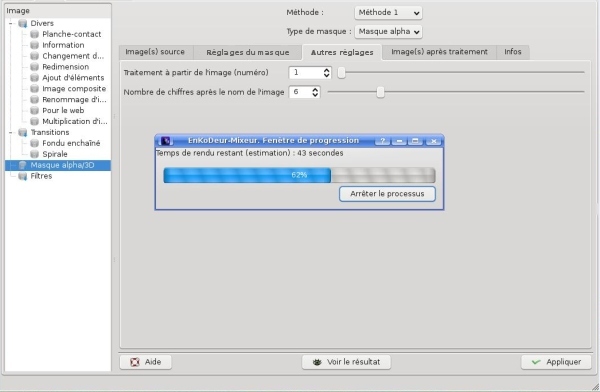600x392 pixels.
Task: Click the starting image number field
Action: pyautogui.click(x=306, y=73)
